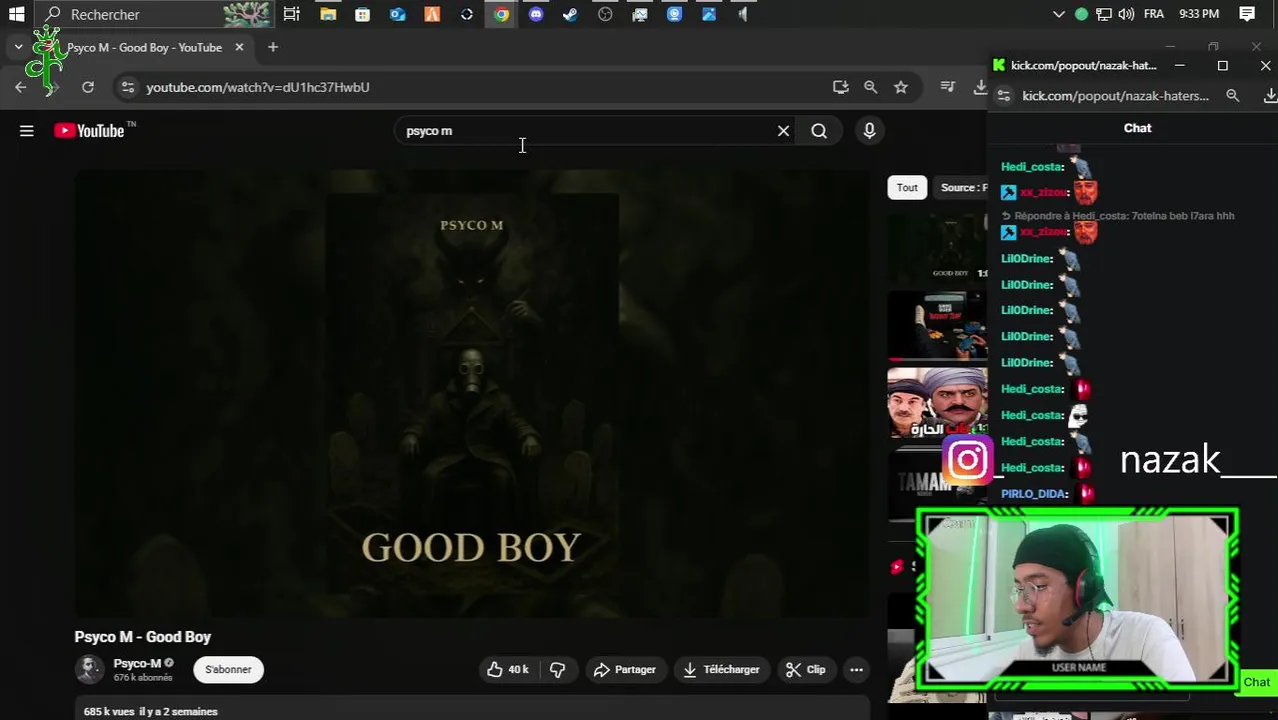Open the more actions ellipsis menu
The image size is (1278, 720).
click(856, 669)
